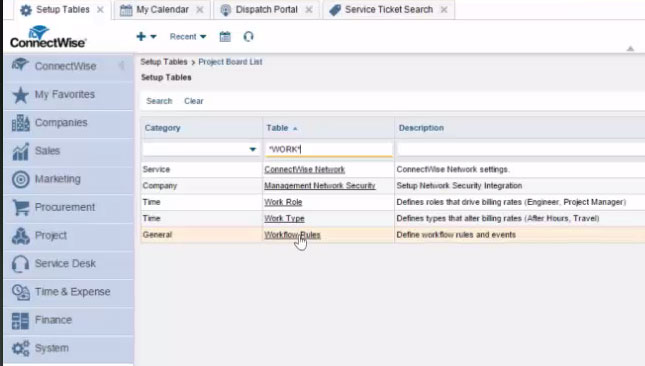Open the Time & Expense icon
The width and height of the screenshot is (645, 366).
(x=21, y=292)
